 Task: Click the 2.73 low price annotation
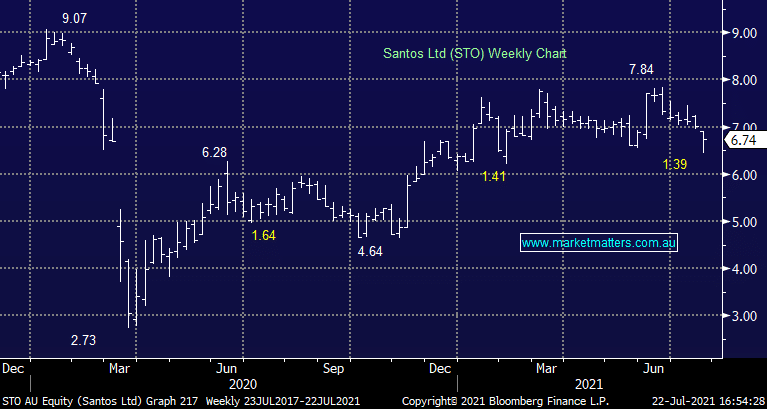coord(83,340)
